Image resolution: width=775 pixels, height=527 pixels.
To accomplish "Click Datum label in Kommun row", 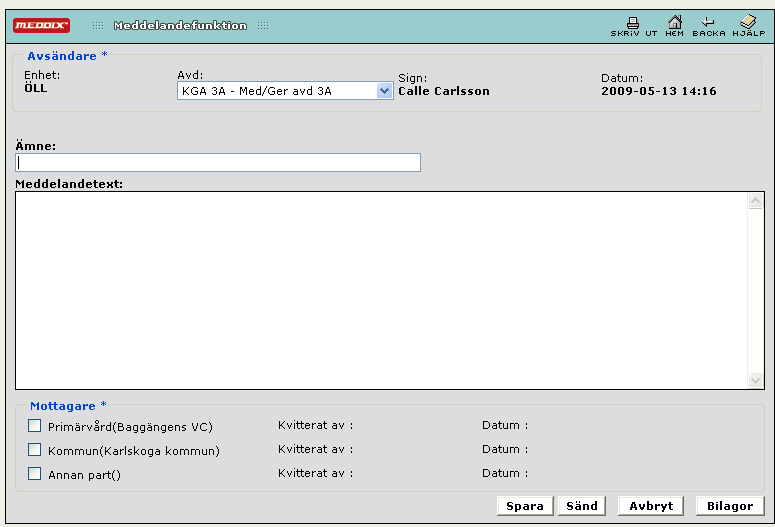I will click(x=505, y=449).
